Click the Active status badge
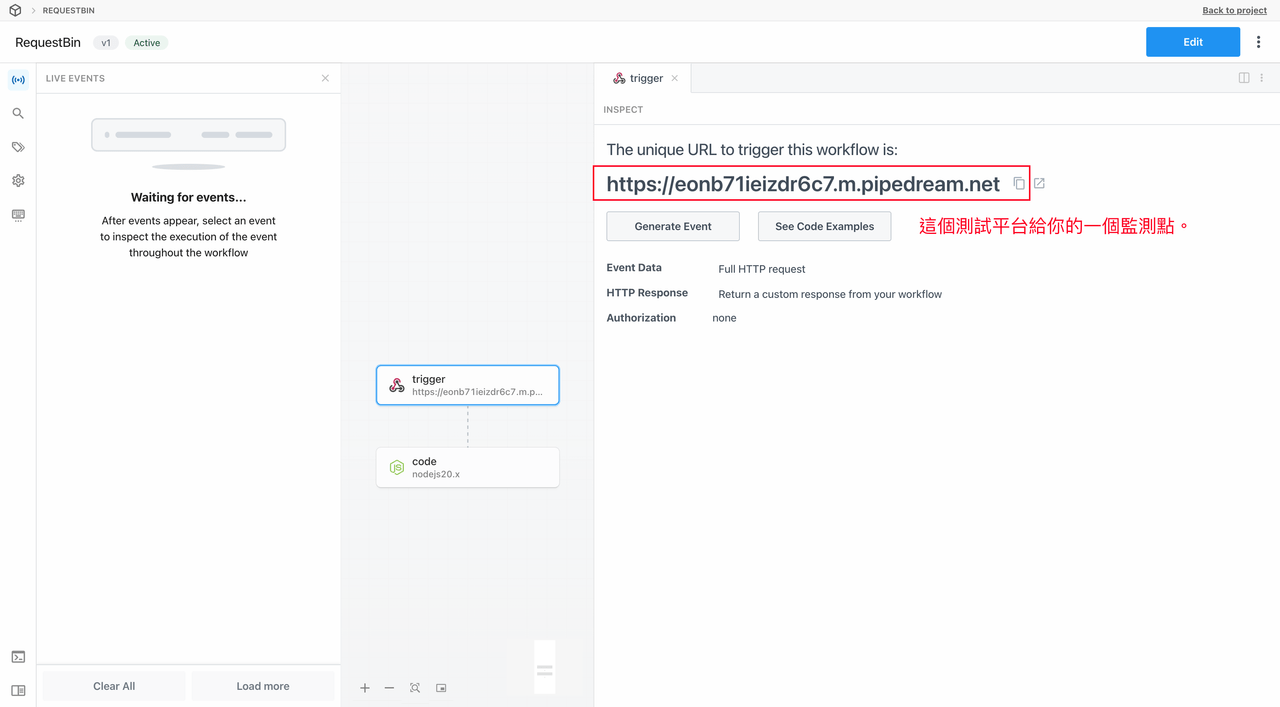Screen dimensions: 1280x707 pyautogui.click(x=147, y=43)
